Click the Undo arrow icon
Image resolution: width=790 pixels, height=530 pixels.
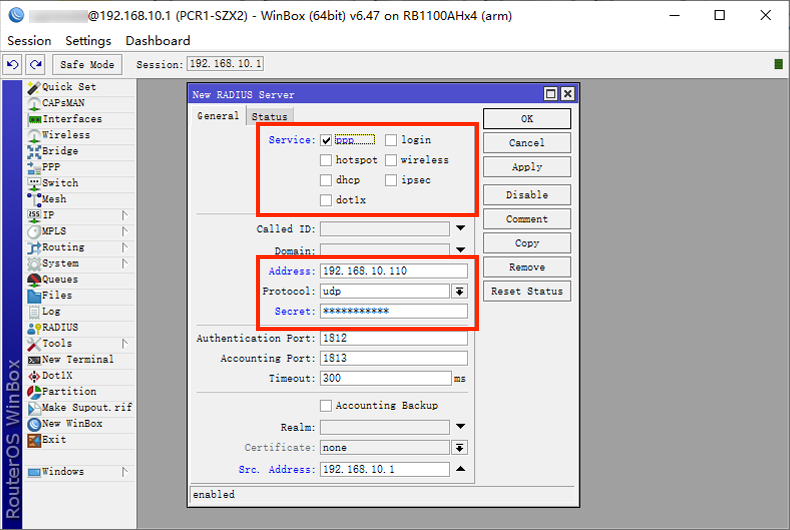12,64
